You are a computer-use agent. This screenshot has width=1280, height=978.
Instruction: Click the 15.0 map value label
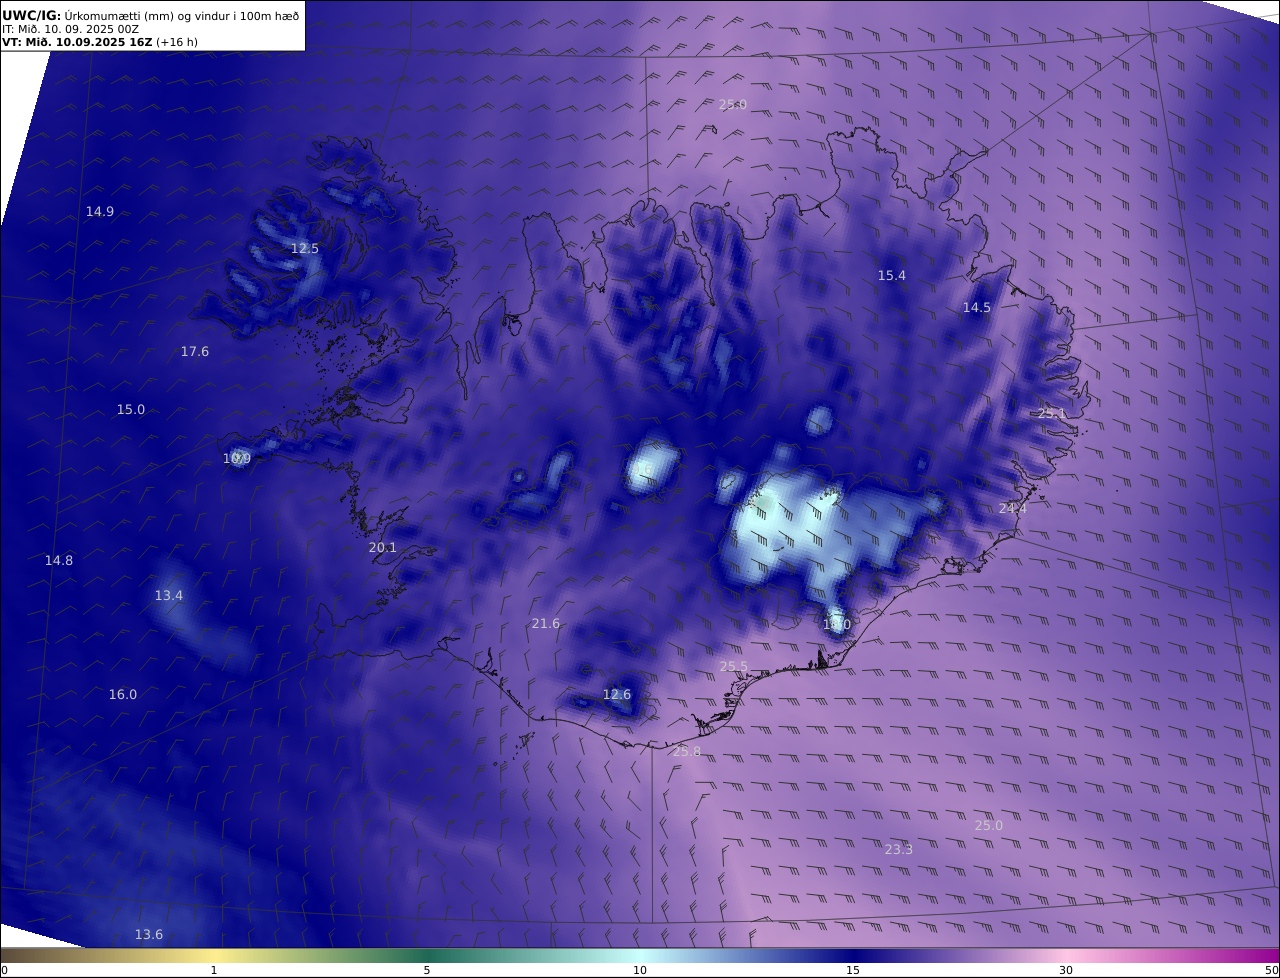click(130, 410)
